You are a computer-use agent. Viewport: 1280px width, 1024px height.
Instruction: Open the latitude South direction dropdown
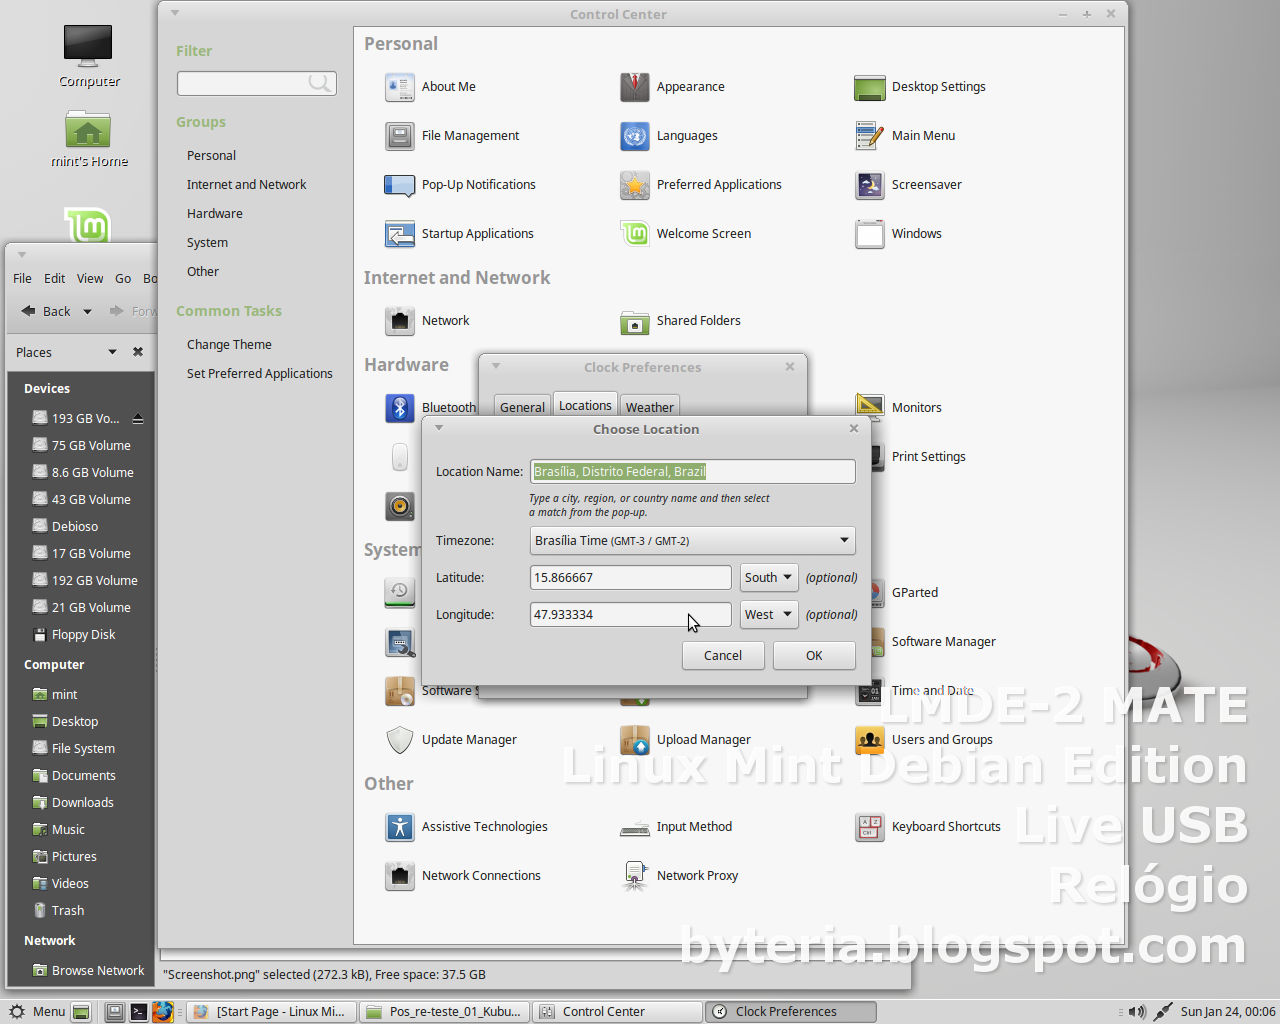click(768, 577)
